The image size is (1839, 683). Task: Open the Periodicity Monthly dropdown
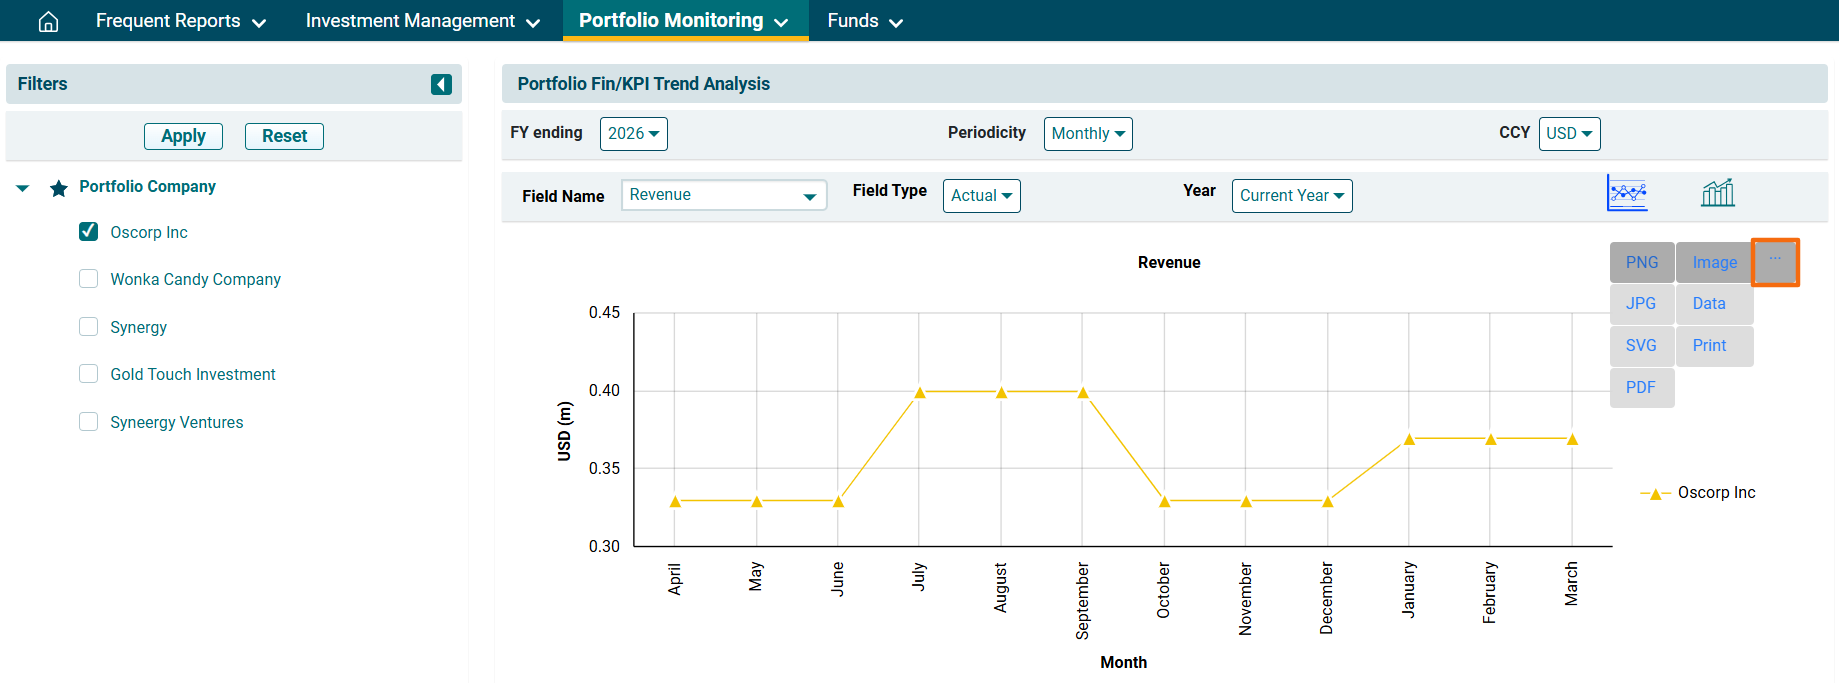(1087, 134)
